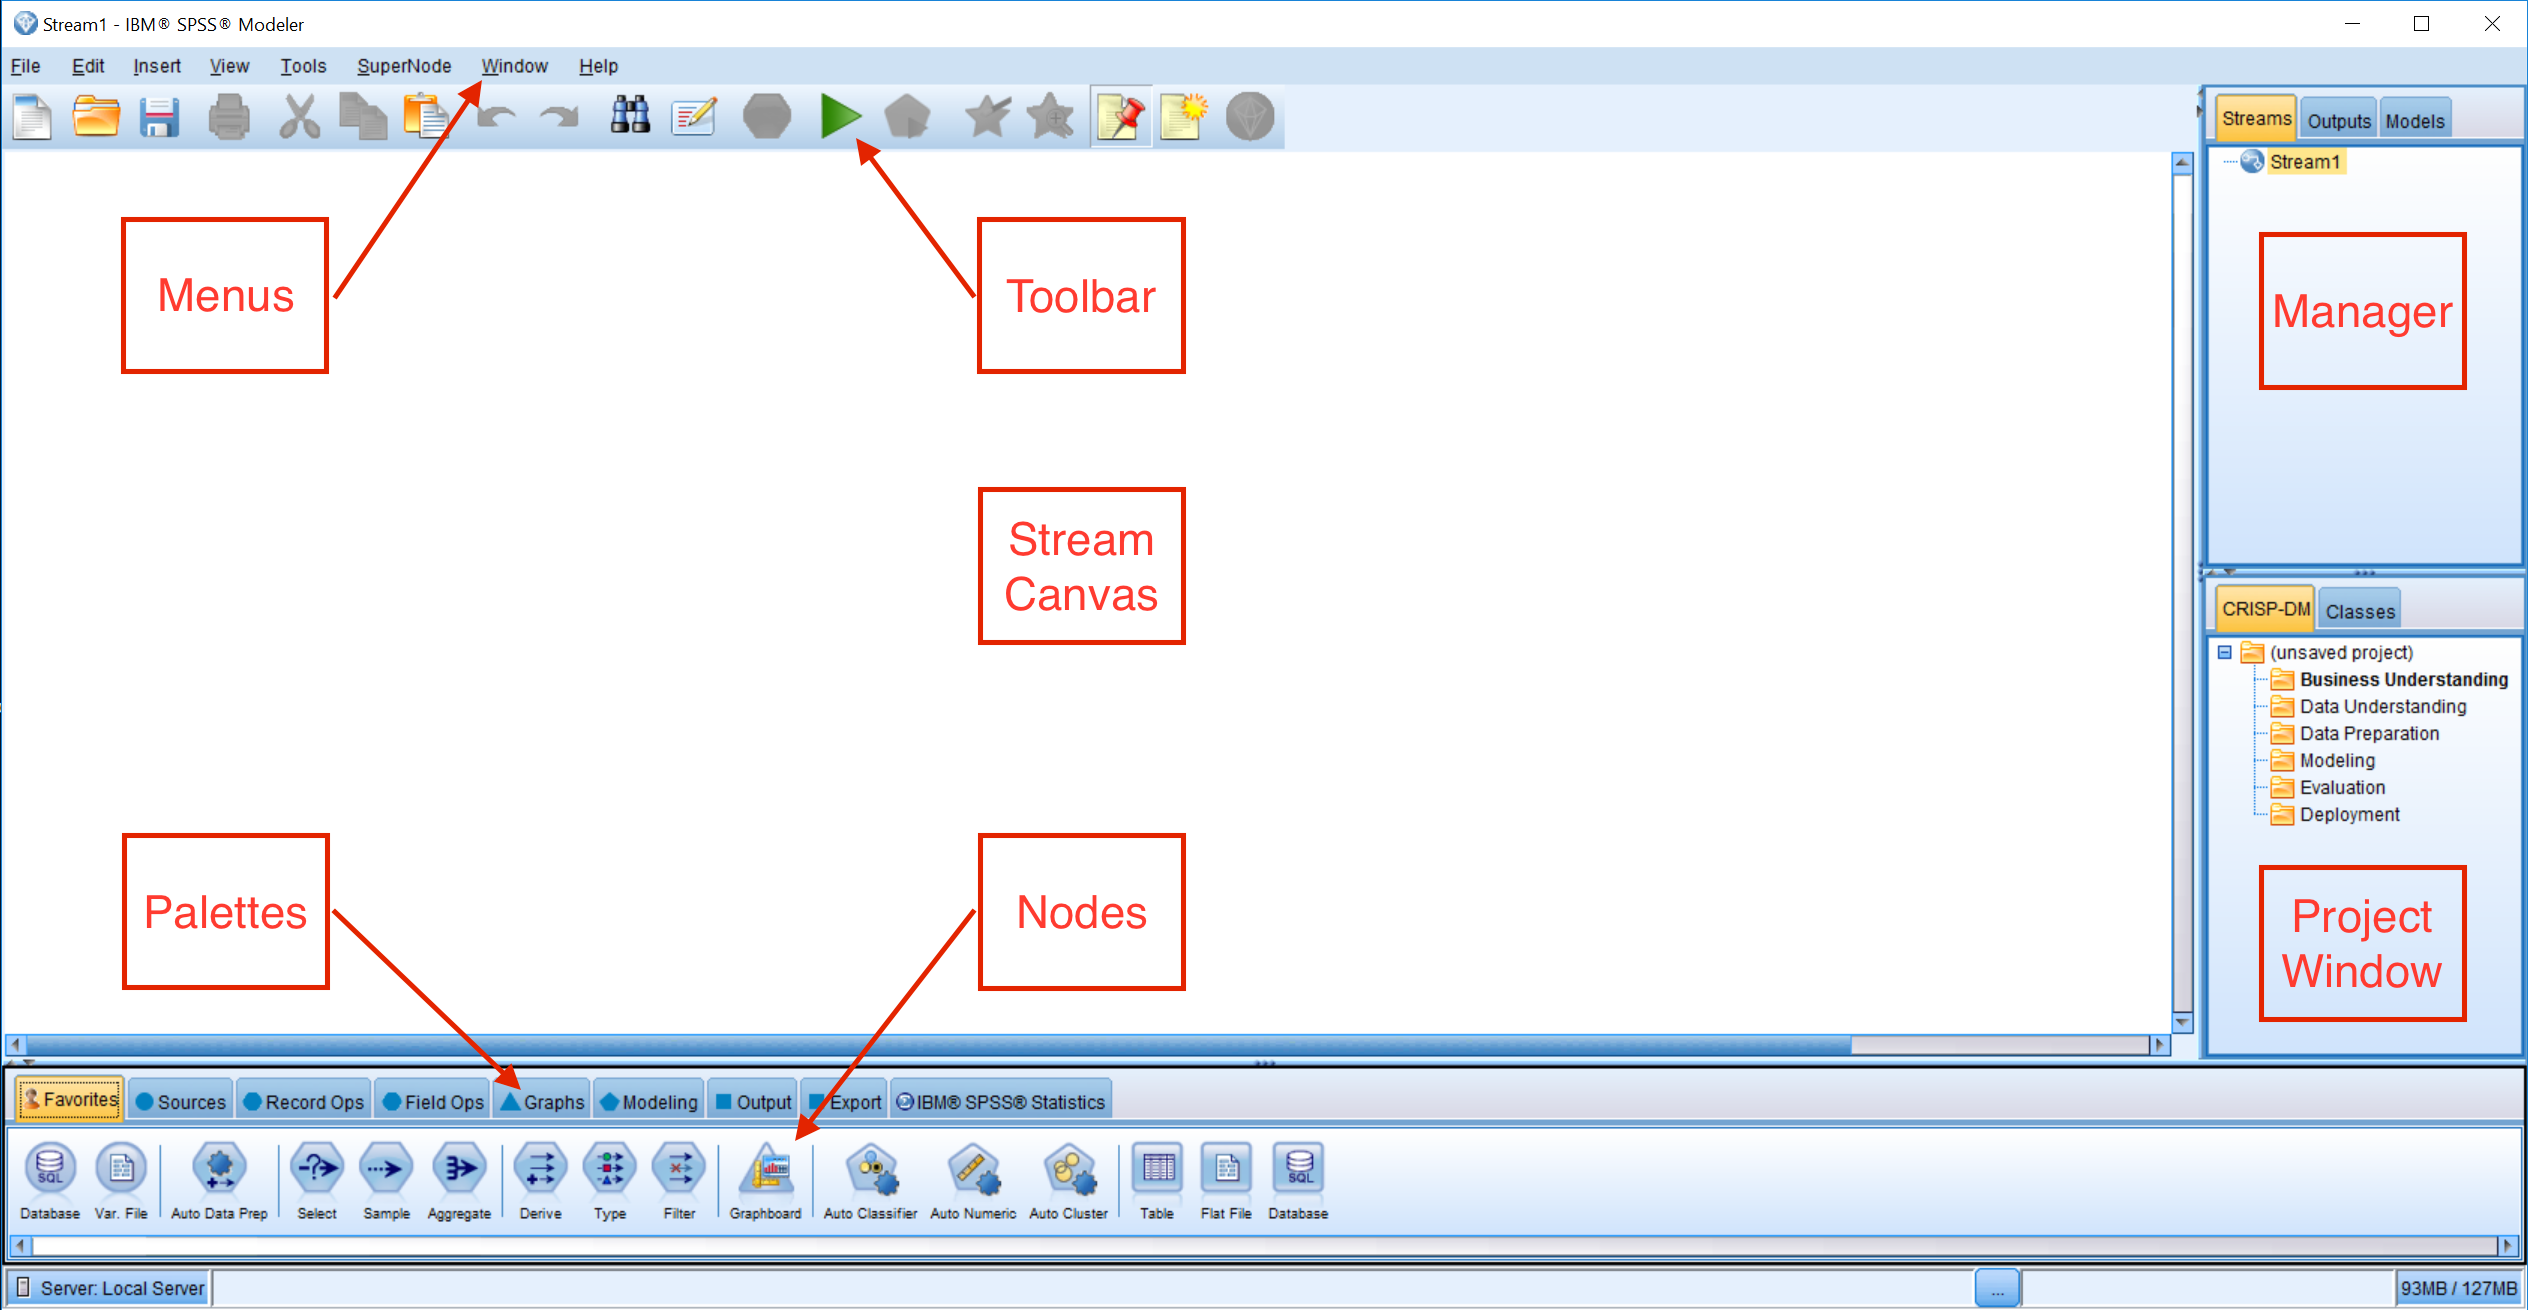
Task: Add the Auto Data Prep node
Action: click(219, 1181)
